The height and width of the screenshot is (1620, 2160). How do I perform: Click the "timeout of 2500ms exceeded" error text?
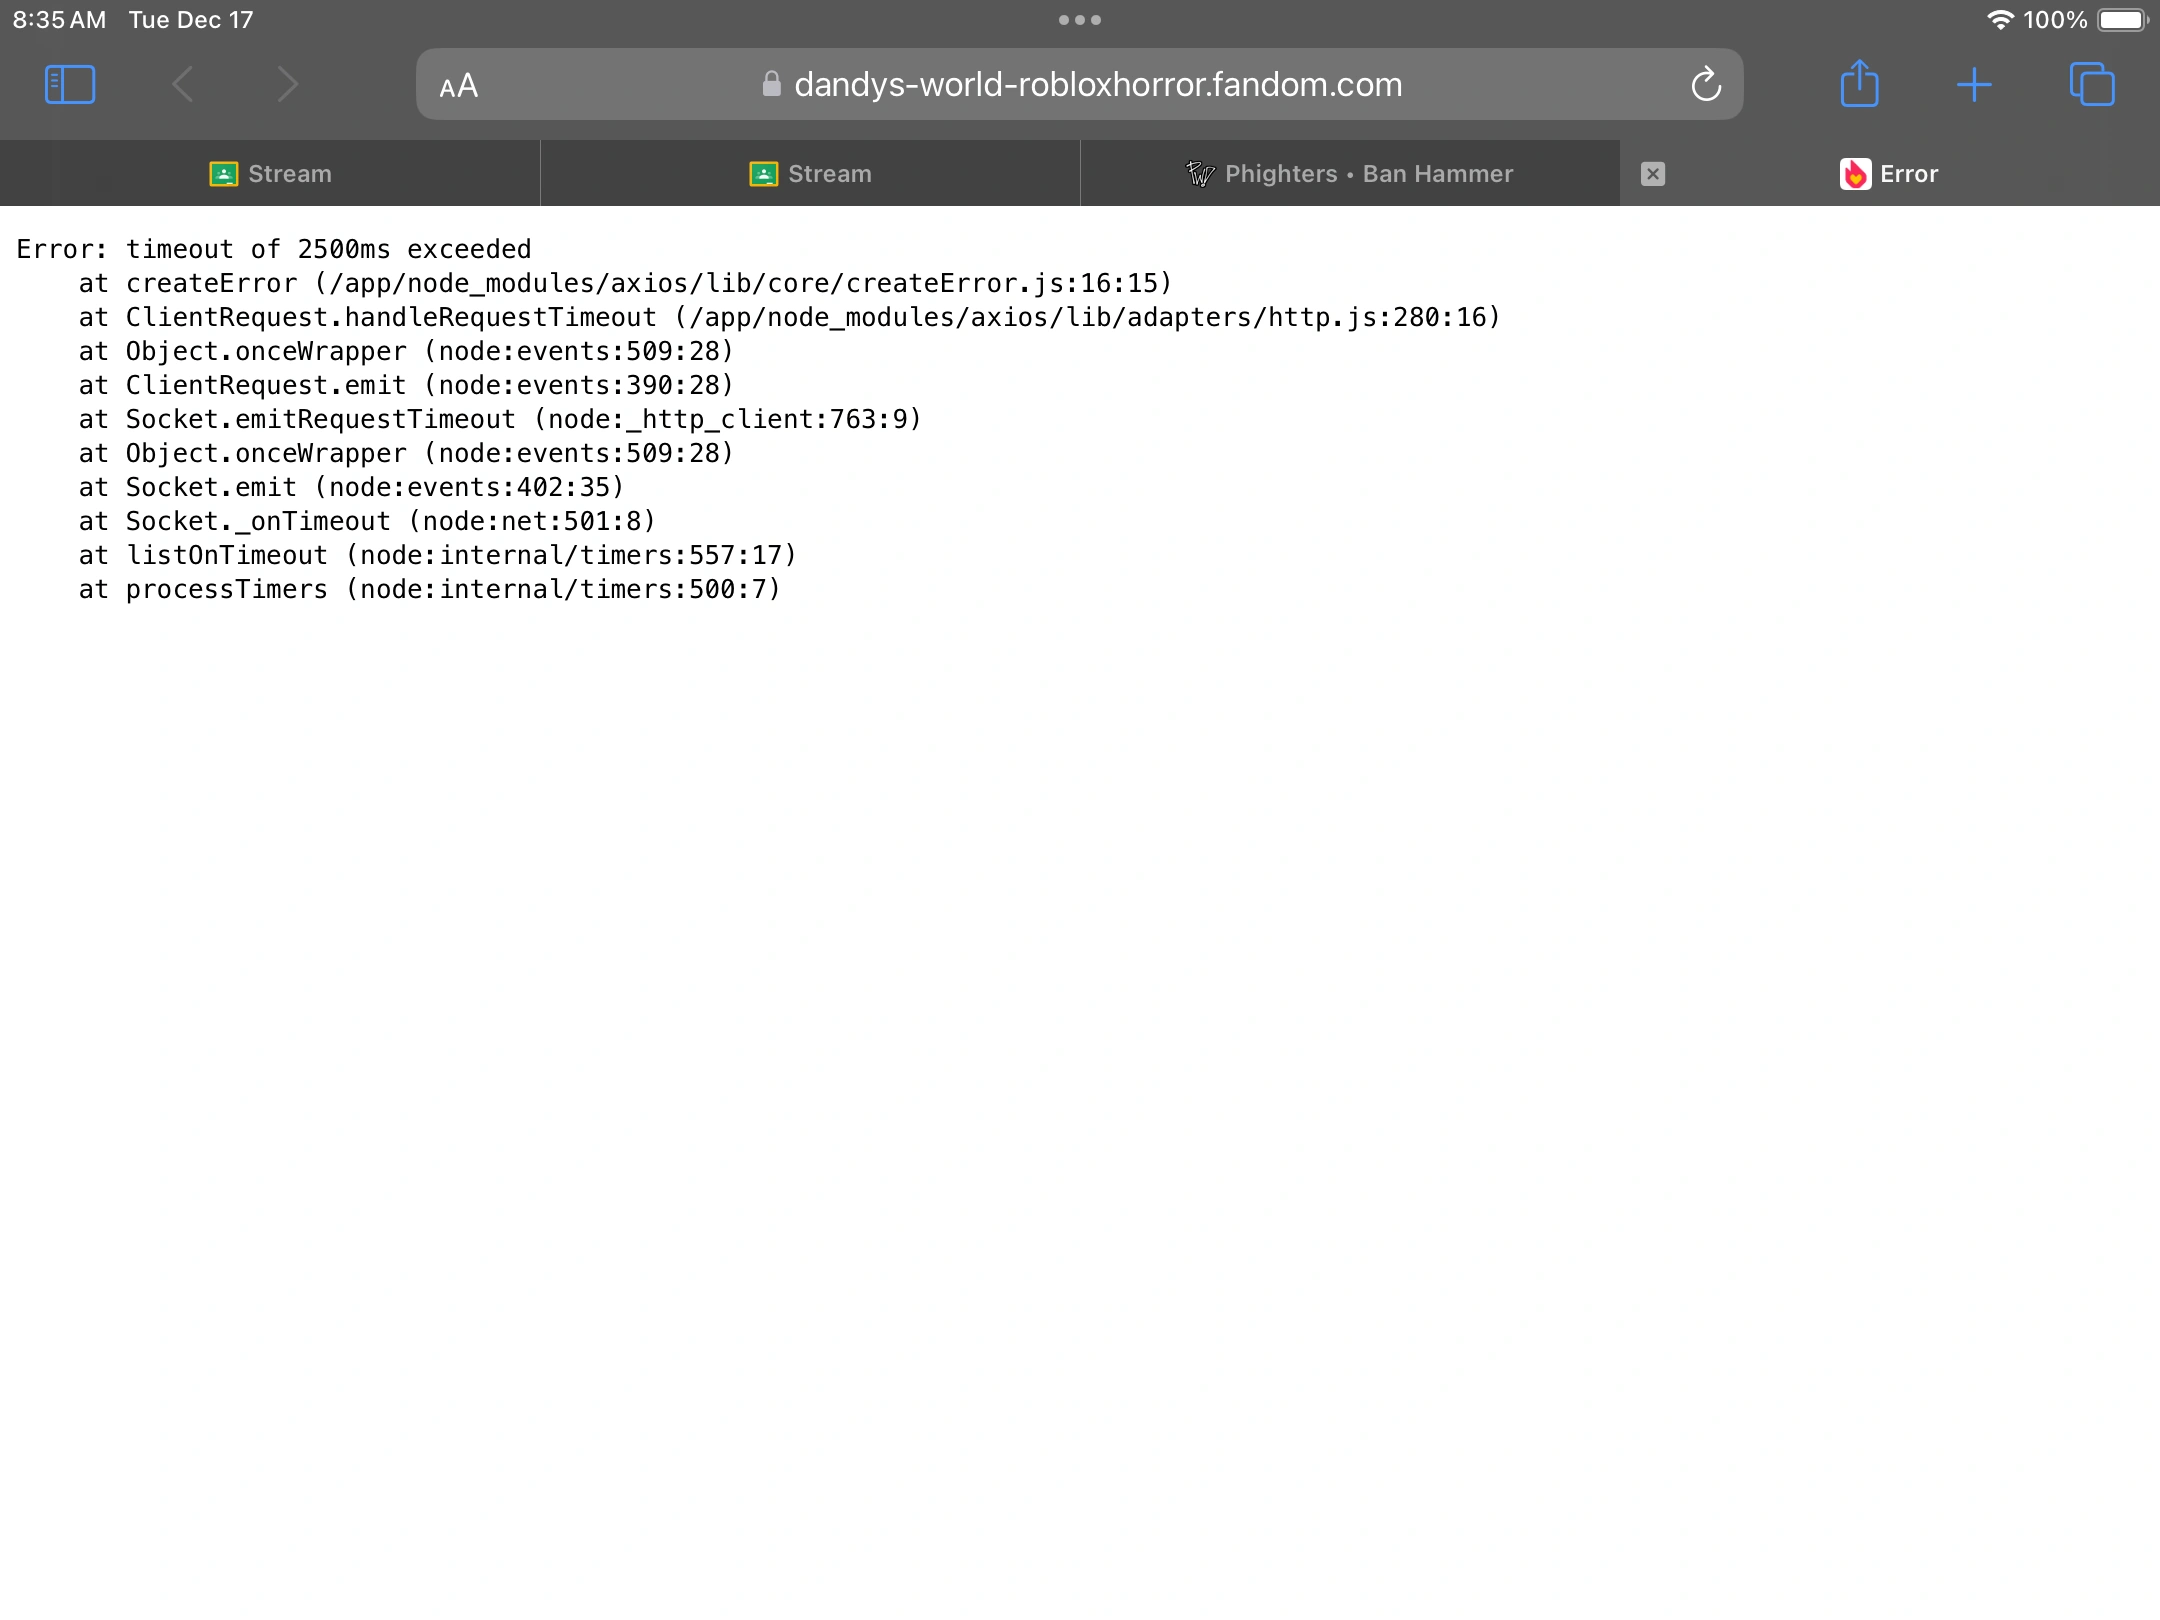pos(328,249)
